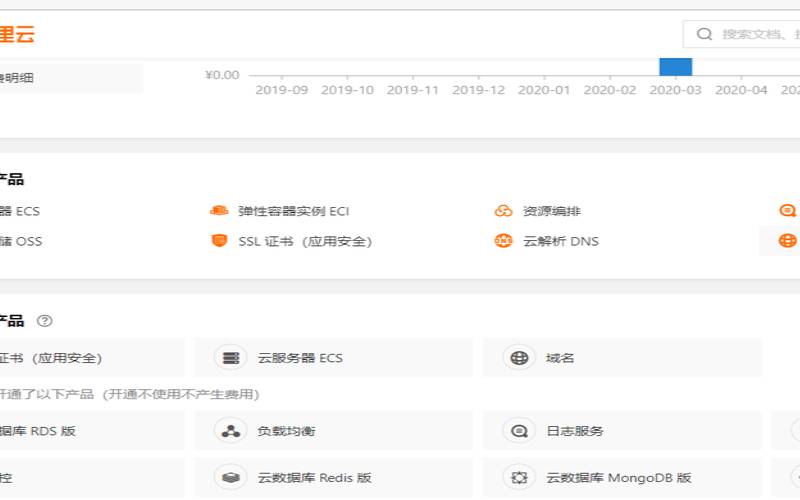Click the 域名 globe icon
The width and height of the screenshot is (800, 500).
[519, 358]
